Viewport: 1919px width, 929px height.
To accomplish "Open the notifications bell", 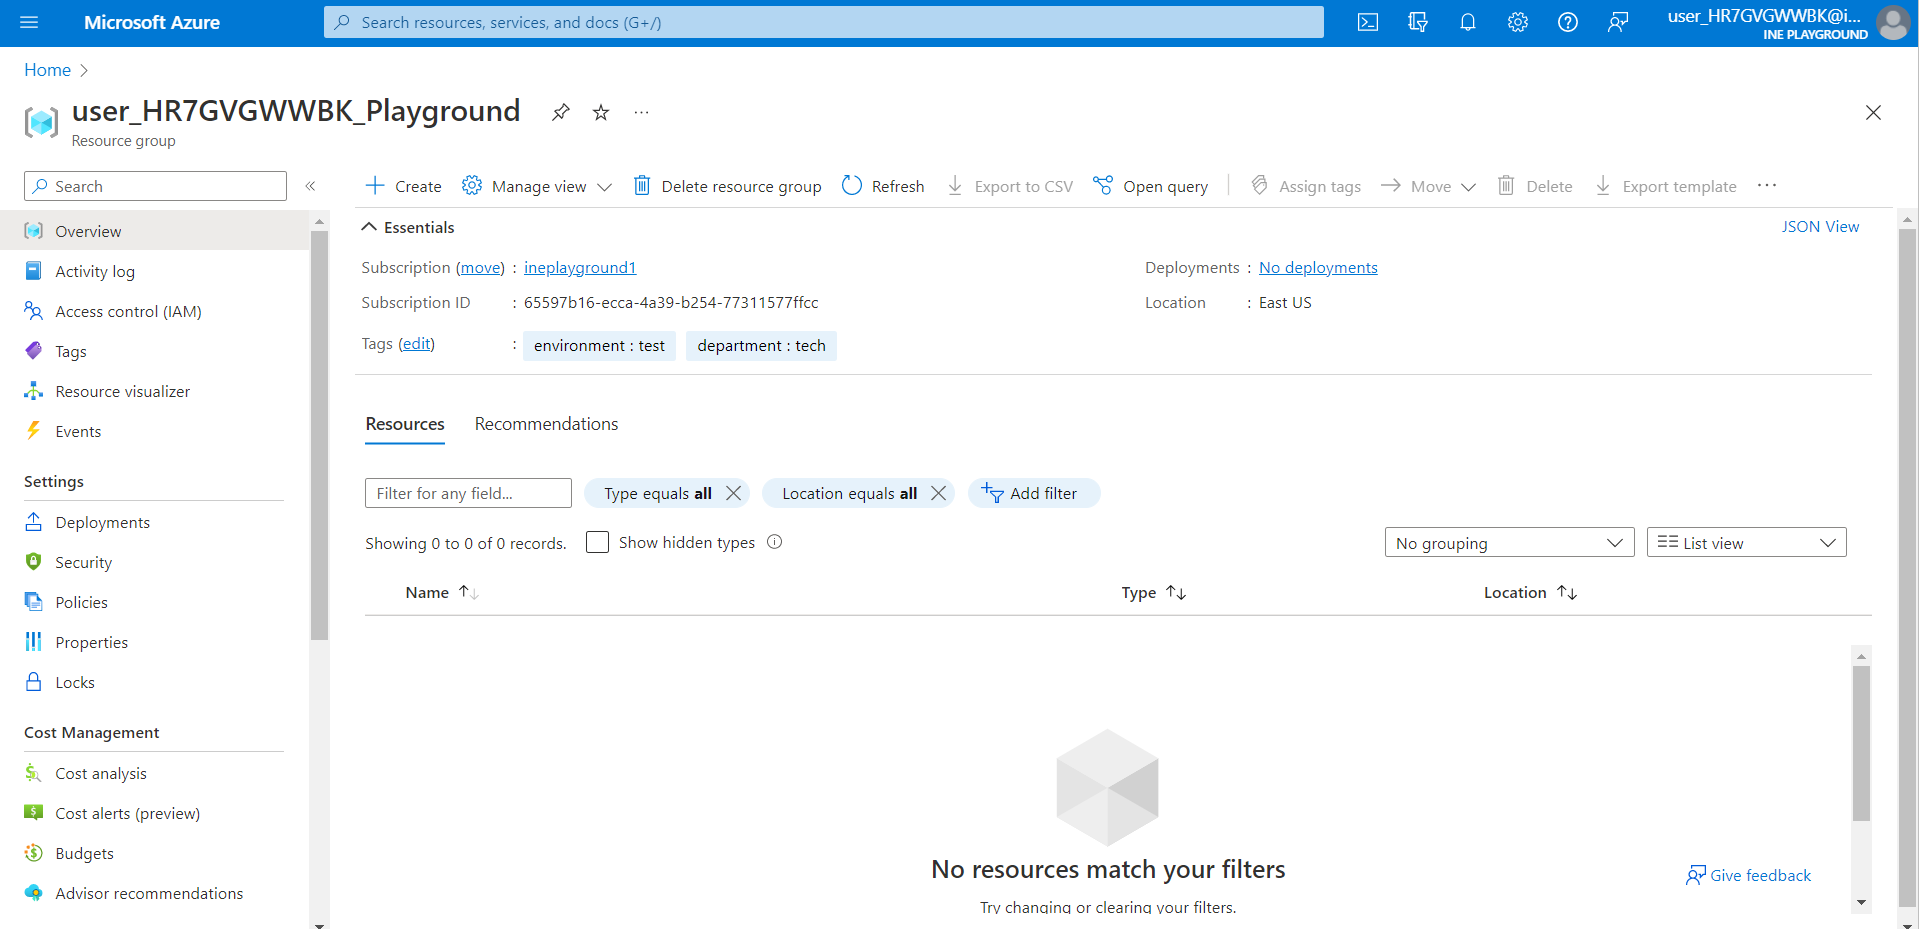I will pos(1467,22).
